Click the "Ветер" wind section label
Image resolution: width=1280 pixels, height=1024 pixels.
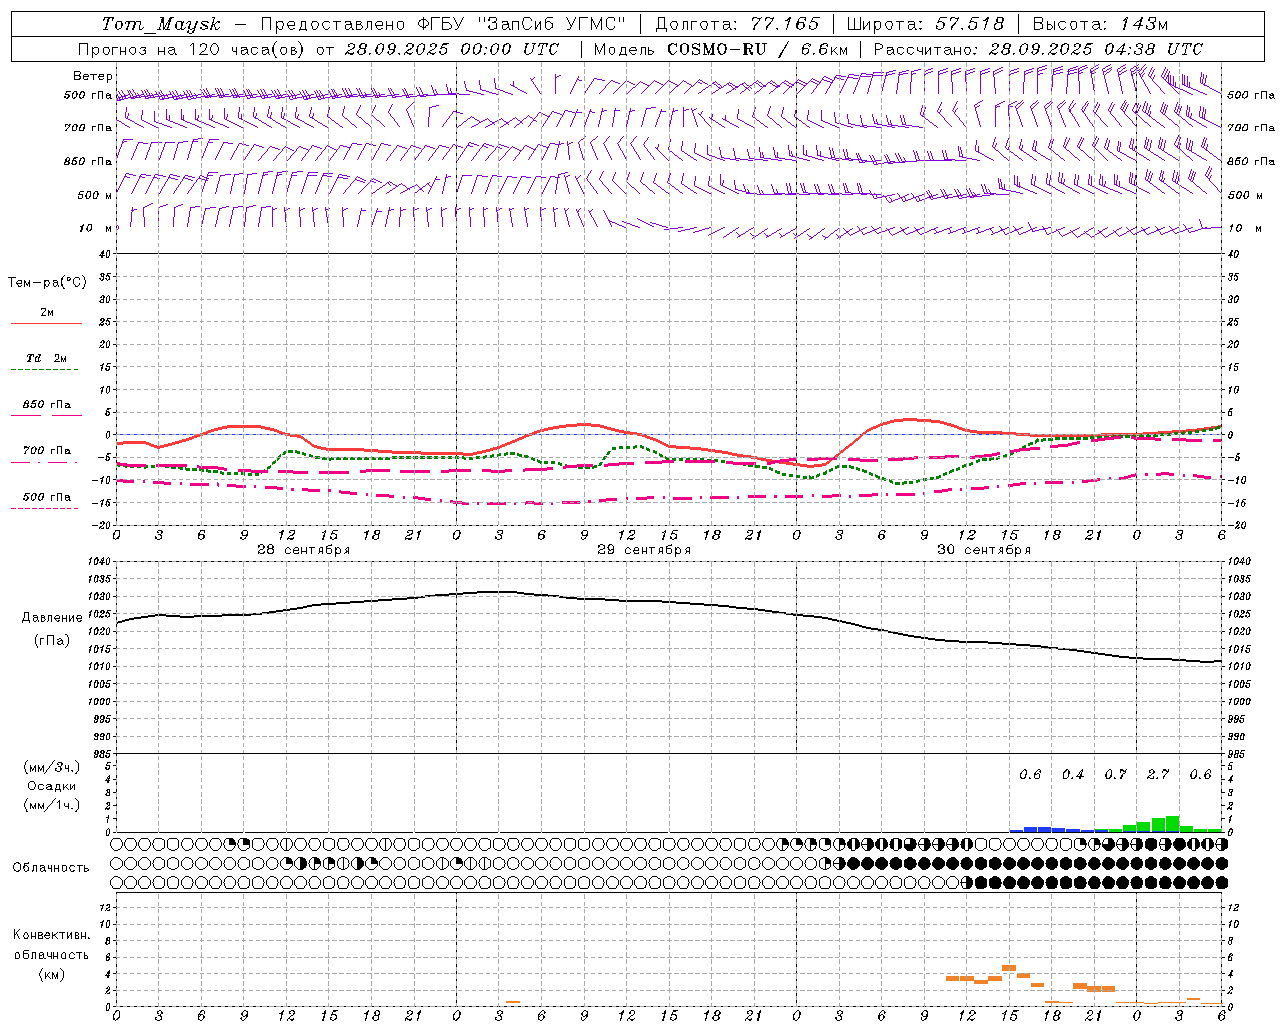[93, 76]
